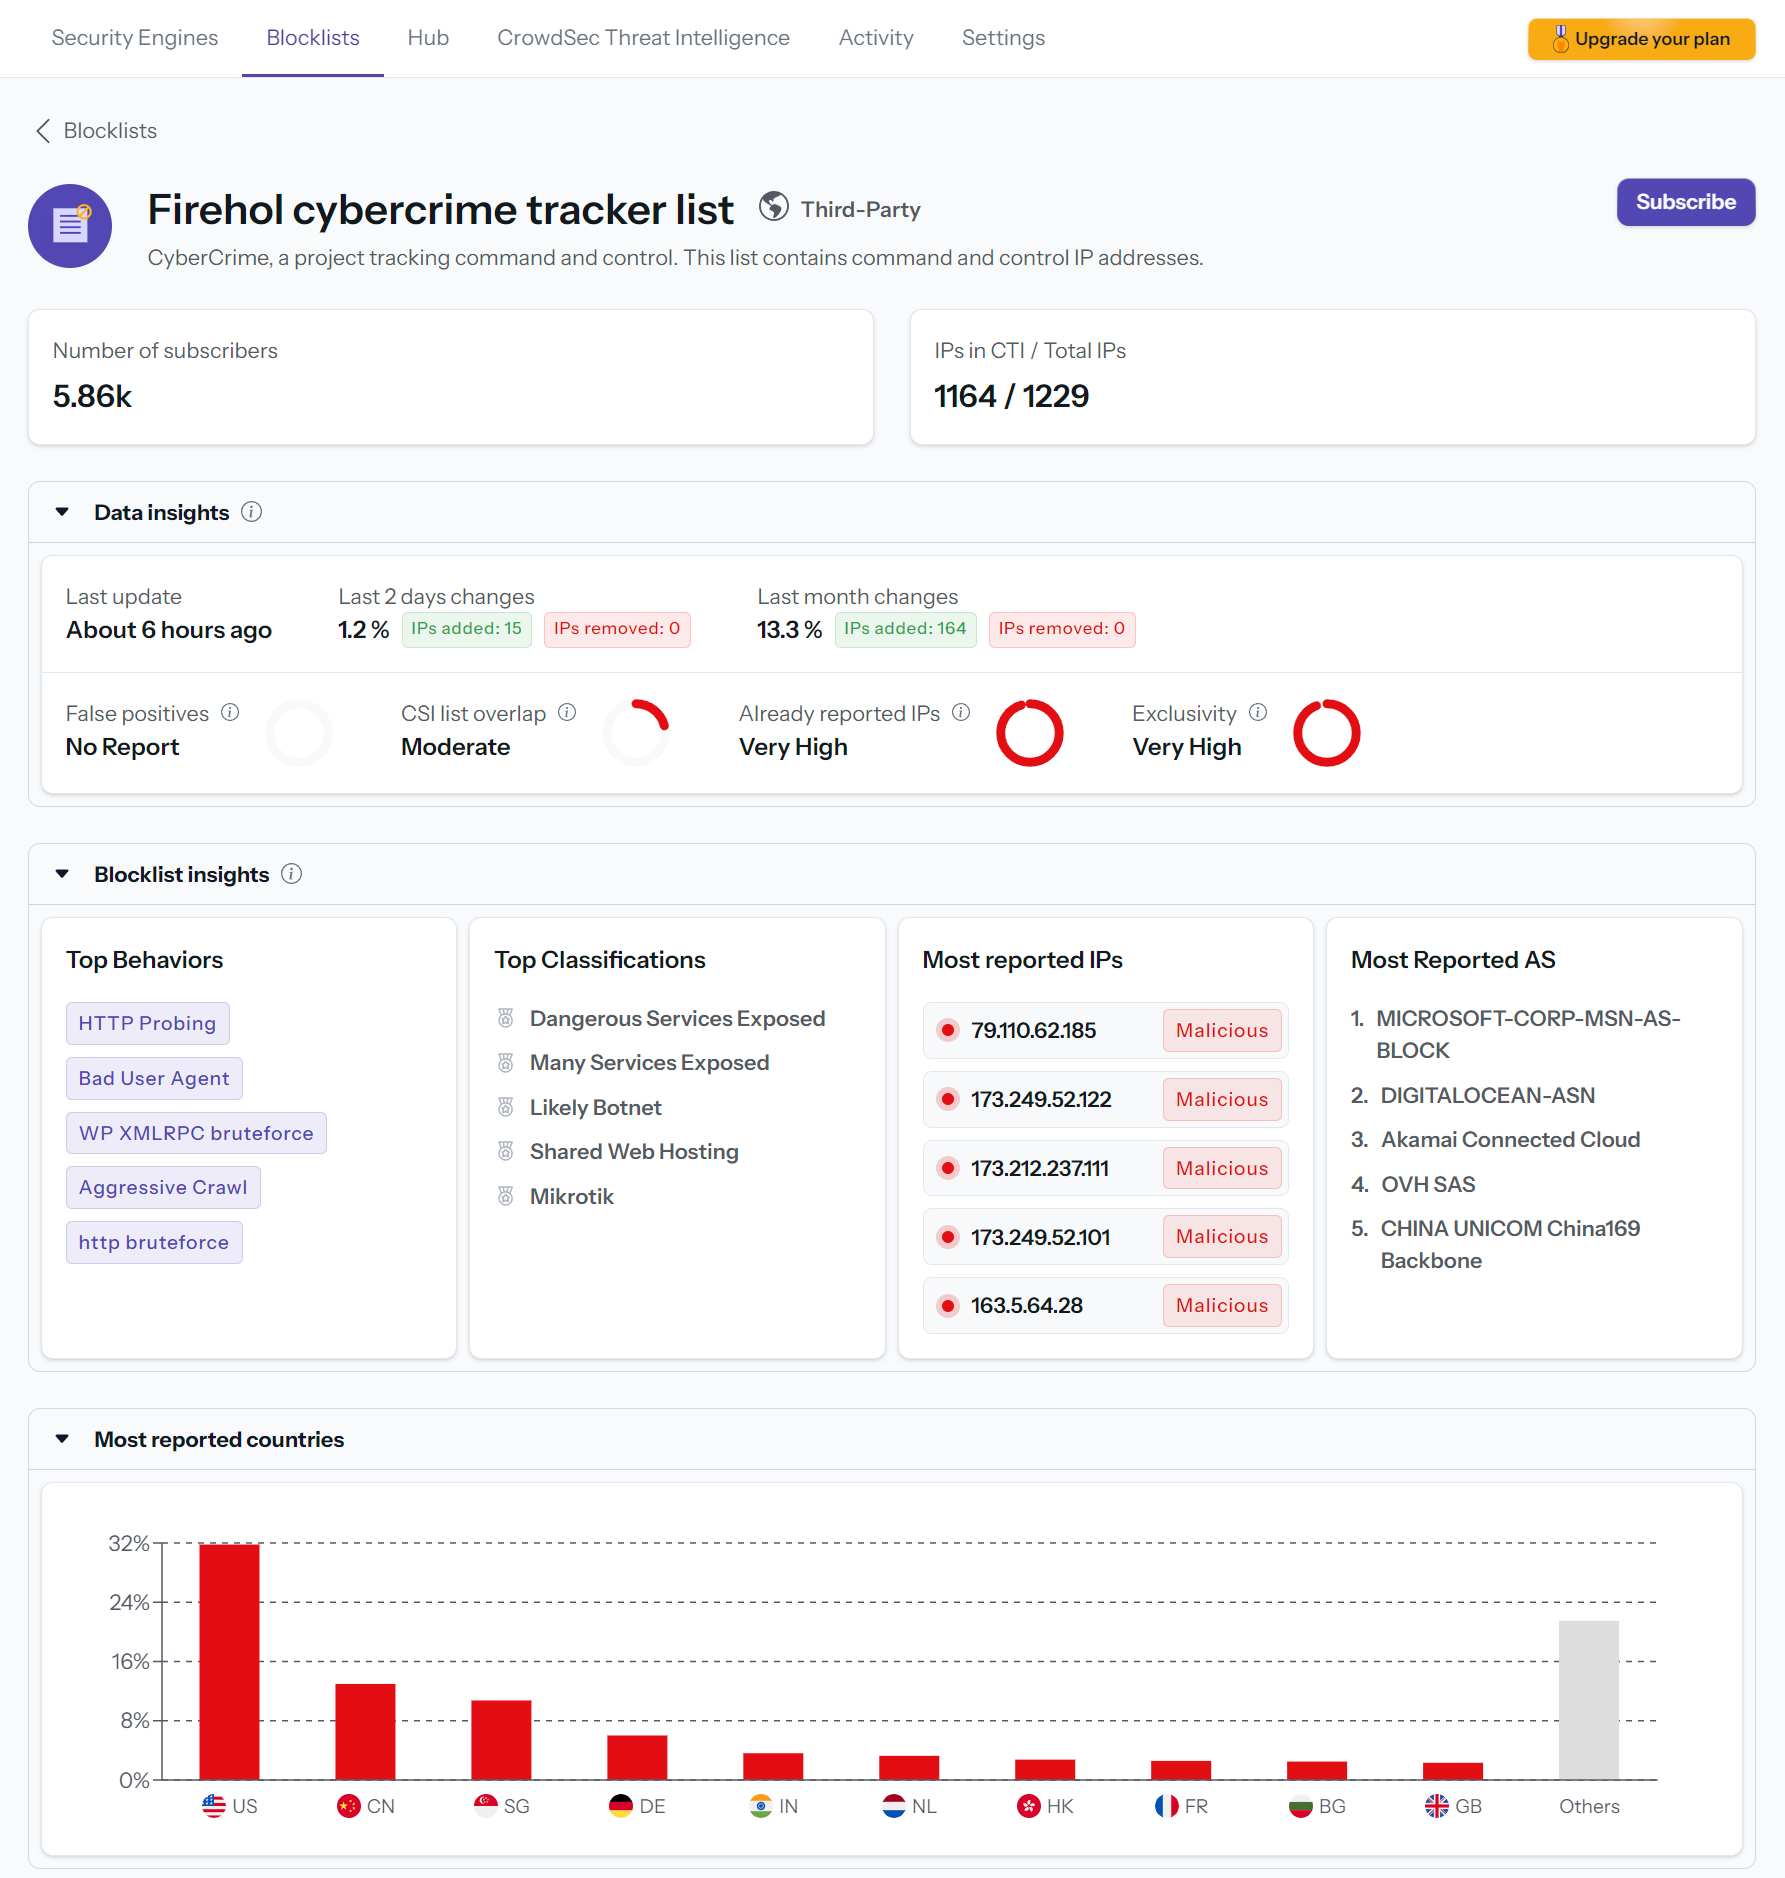Click the US flag icon

(x=214, y=1806)
